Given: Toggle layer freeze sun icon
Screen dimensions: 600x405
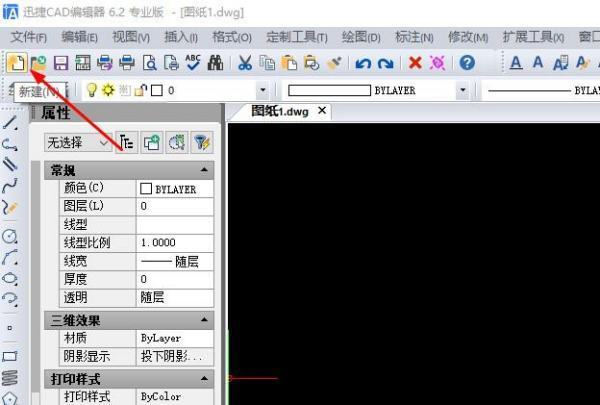Looking at the screenshot, I should click(x=108, y=90).
